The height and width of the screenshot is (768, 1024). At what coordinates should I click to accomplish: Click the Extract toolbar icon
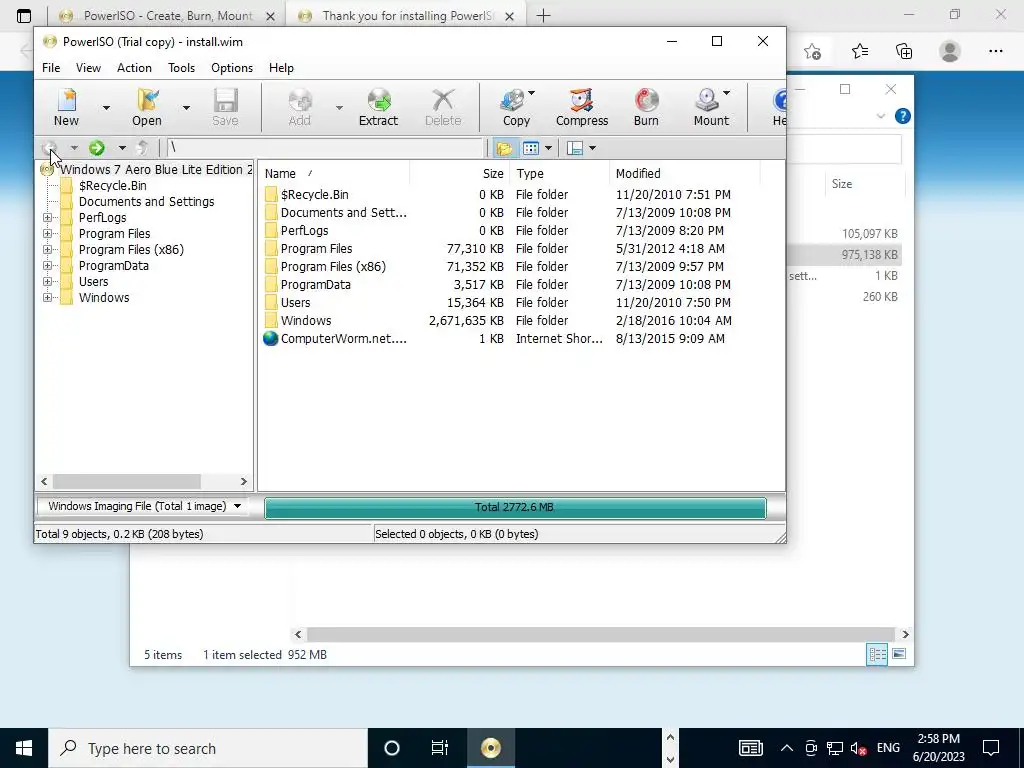[378, 107]
